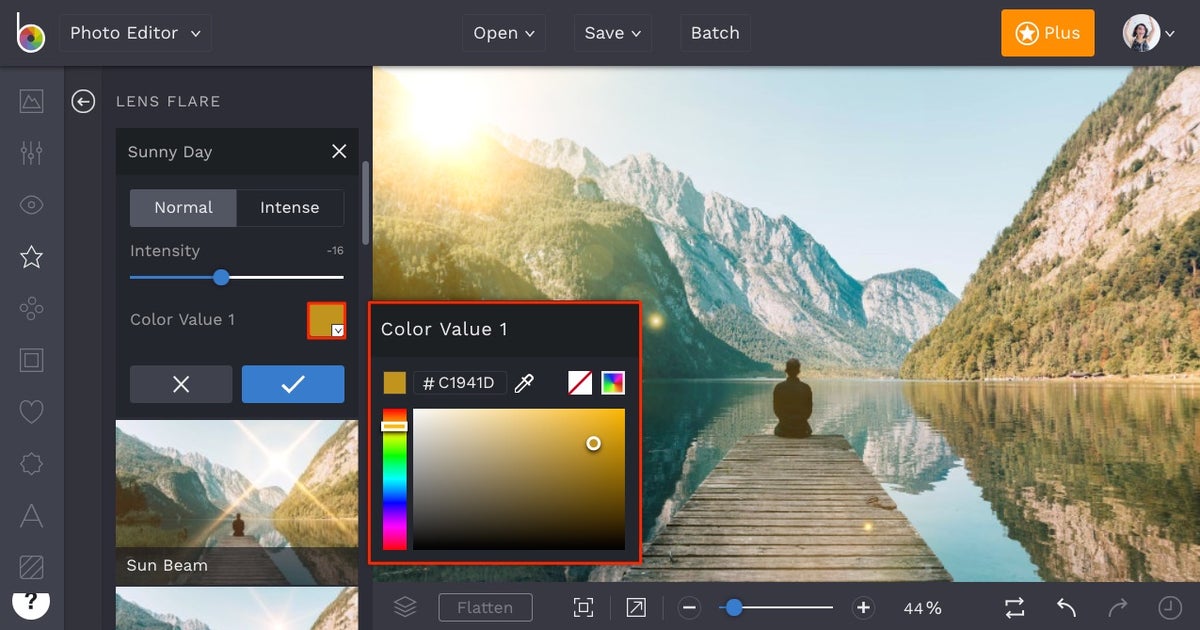
Task: Open the Photo Editor dropdown
Action: [135, 32]
